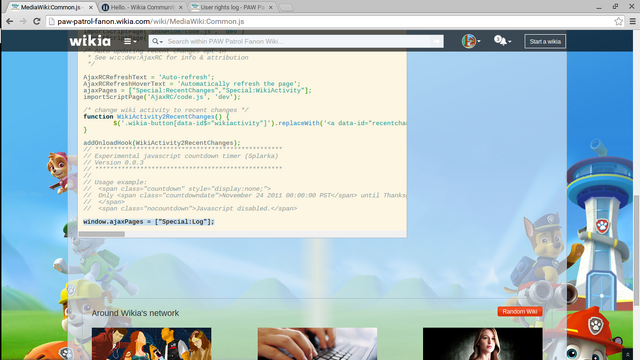The image size is (640, 360).
Task: Open the search scope magnifier dropdown
Action: click(157, 41)
